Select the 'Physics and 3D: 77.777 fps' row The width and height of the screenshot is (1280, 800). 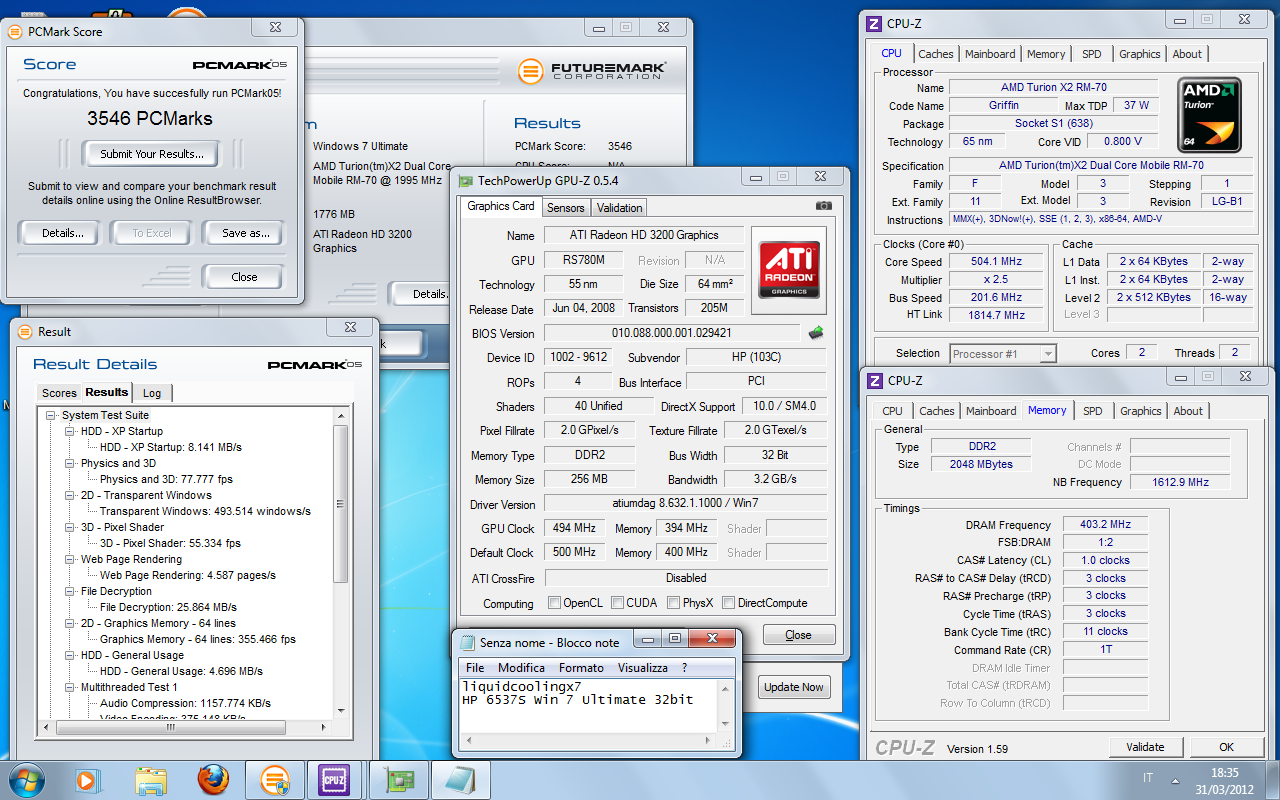[x=166, y=479]
